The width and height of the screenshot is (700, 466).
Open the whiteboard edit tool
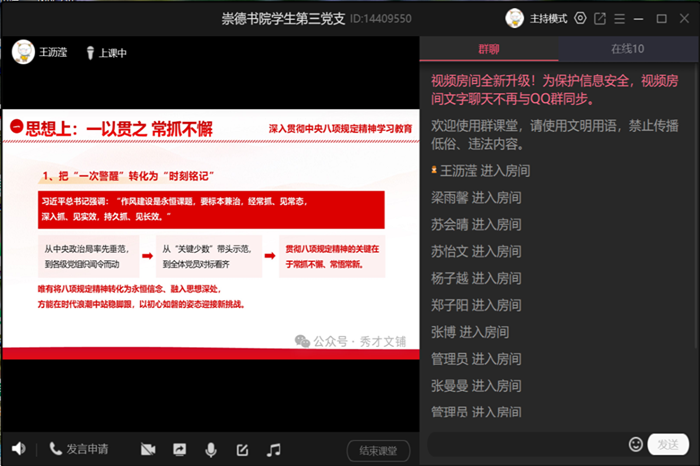pyautogui.click(x=242, y=449)
